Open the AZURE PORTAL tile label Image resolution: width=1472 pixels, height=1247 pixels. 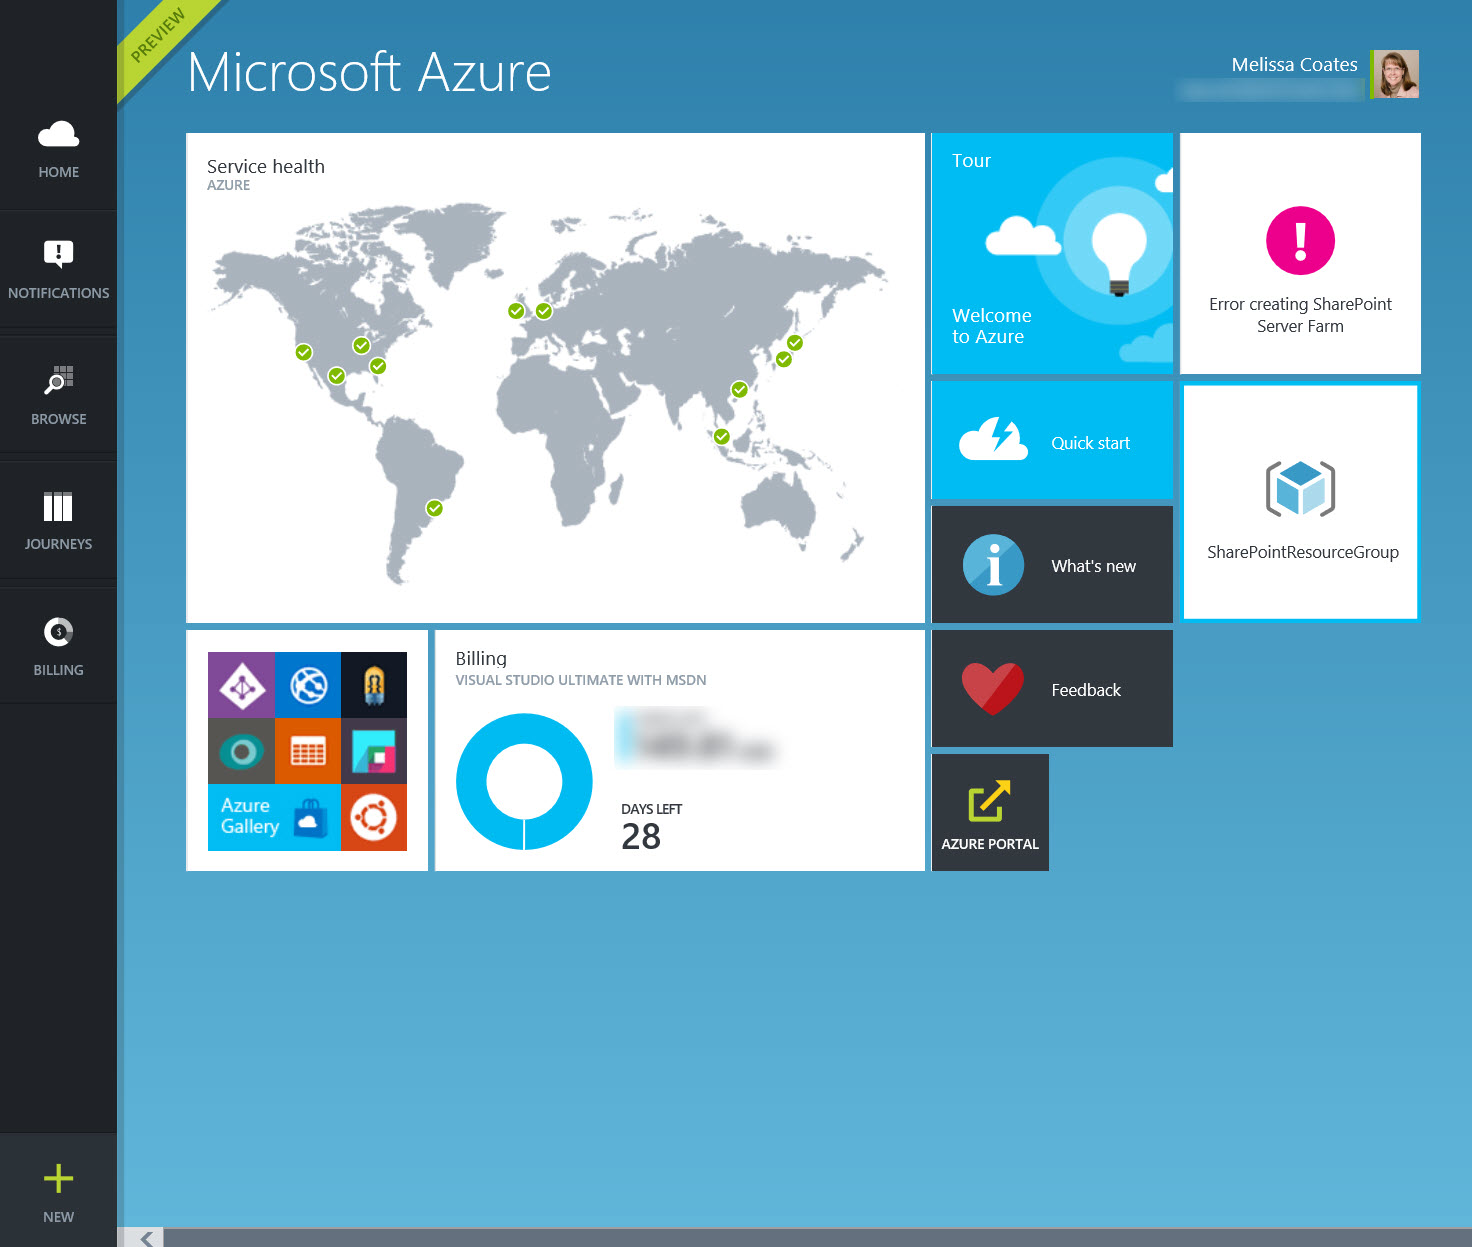click(x=990, y=844)
